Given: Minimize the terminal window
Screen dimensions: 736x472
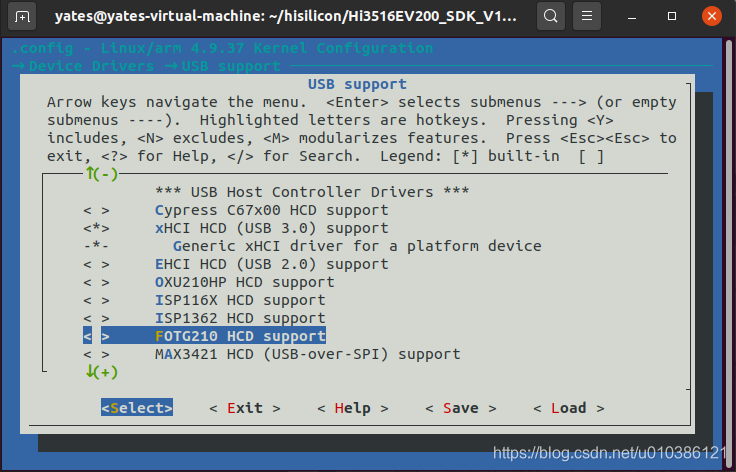Looking at the screenshot, I should [632, 16].
